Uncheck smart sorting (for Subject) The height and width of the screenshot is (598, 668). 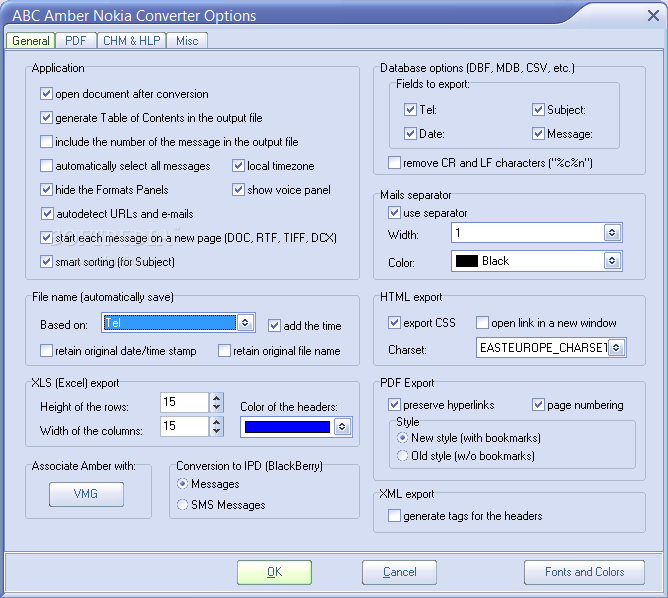pos(46,262)
